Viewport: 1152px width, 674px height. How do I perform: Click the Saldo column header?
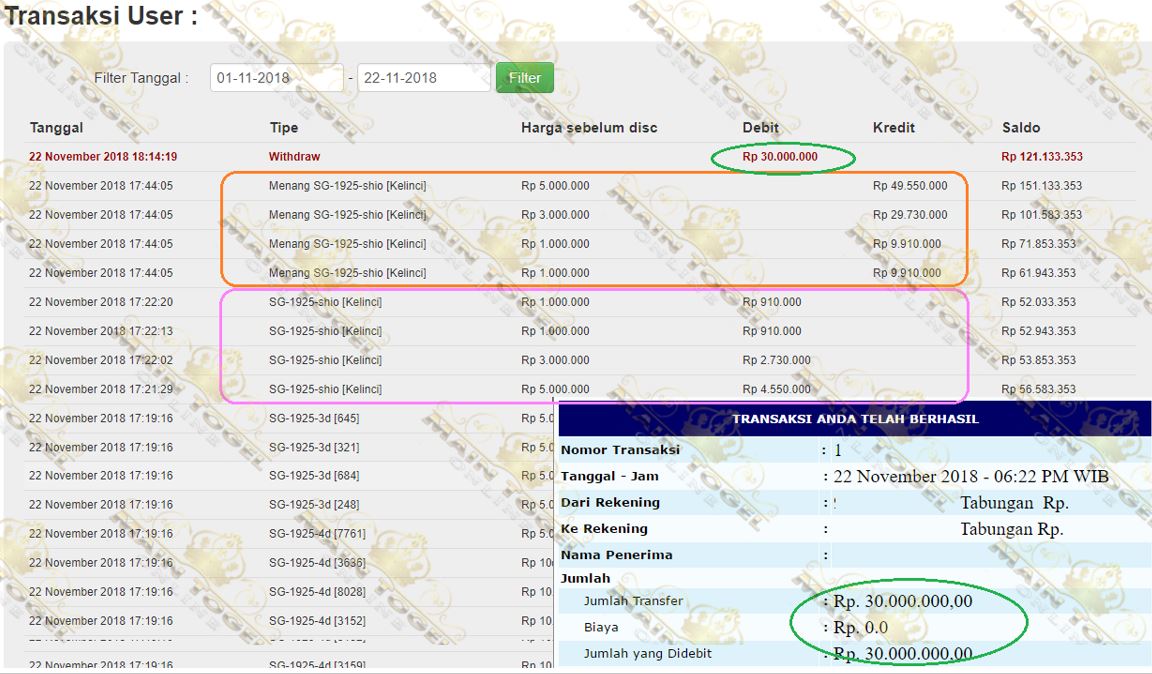click(1020, 128)
